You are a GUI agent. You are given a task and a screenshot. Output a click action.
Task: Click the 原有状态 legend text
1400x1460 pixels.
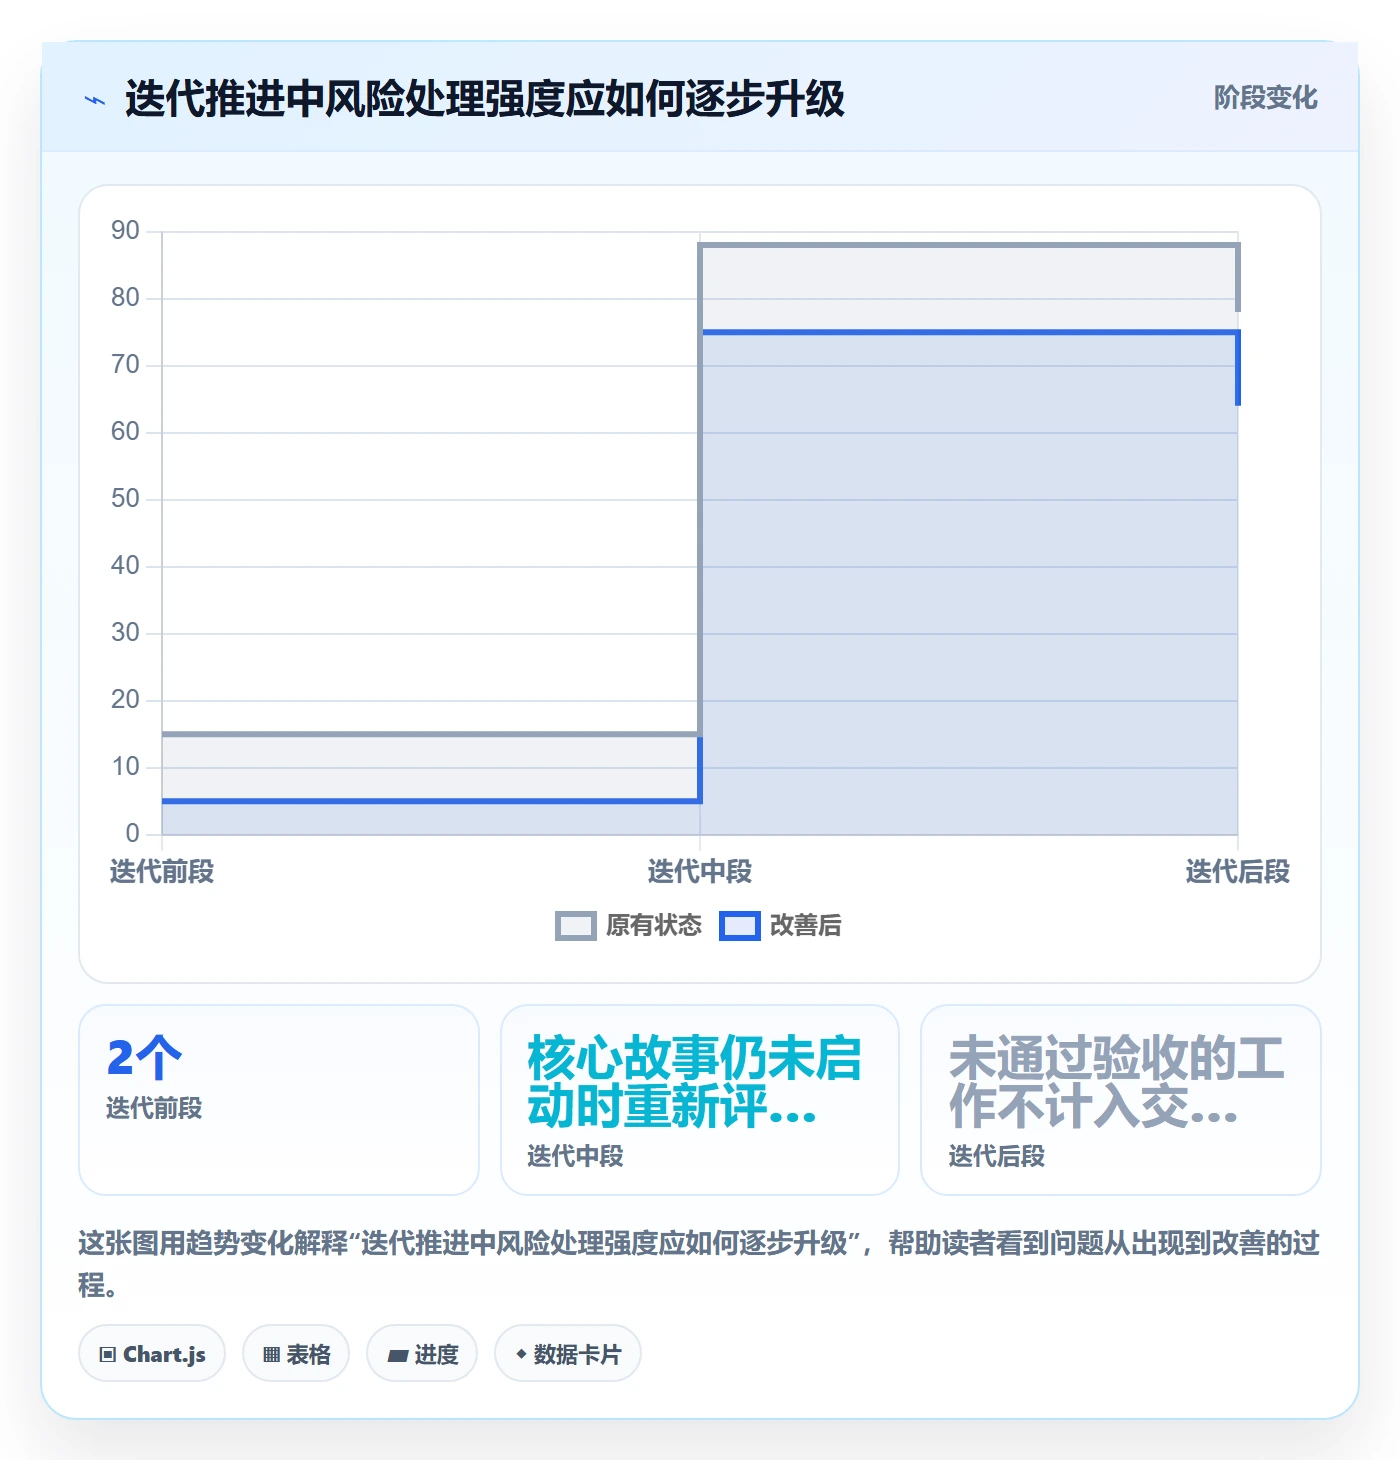(654, 926)
